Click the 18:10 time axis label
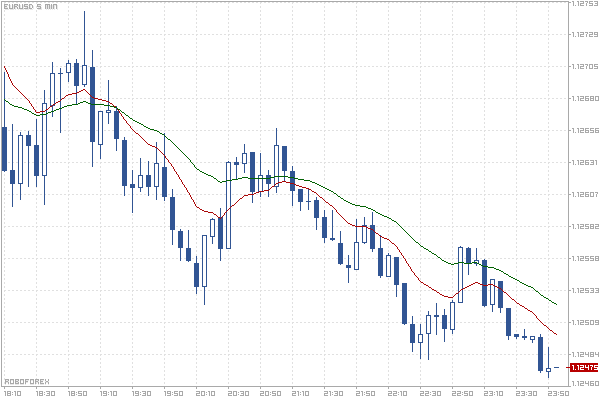Image resolution: width=600 pixels, height=400 pixels. 13,393
